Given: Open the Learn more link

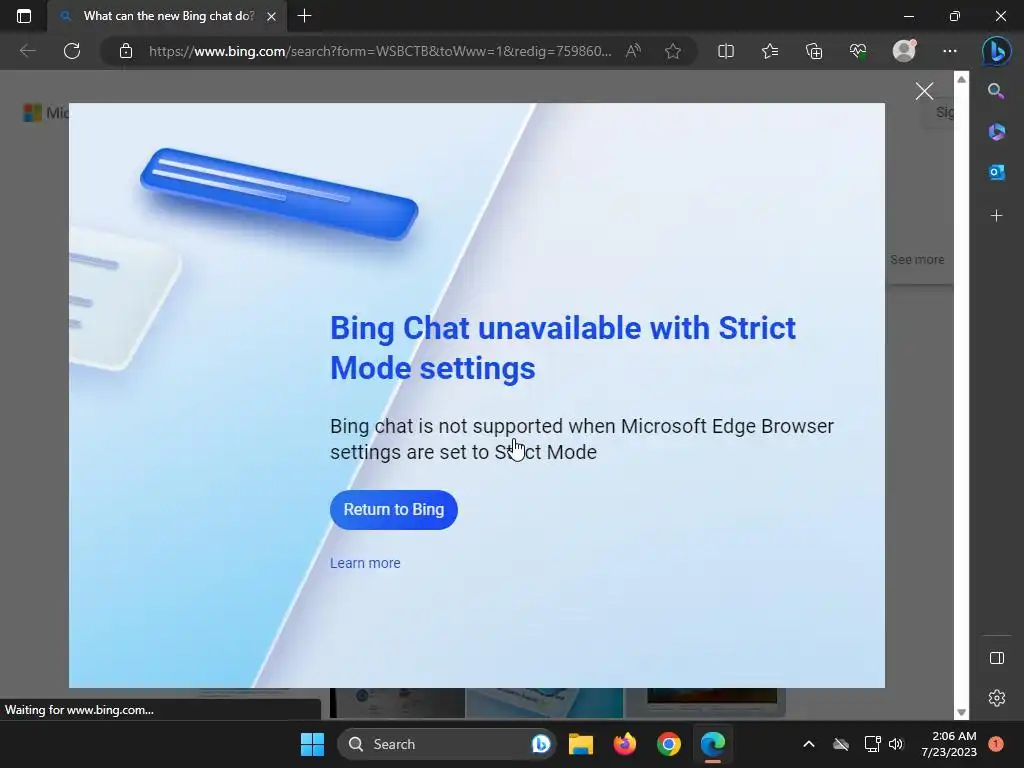Looking at the screenshot, I should 365,563.
